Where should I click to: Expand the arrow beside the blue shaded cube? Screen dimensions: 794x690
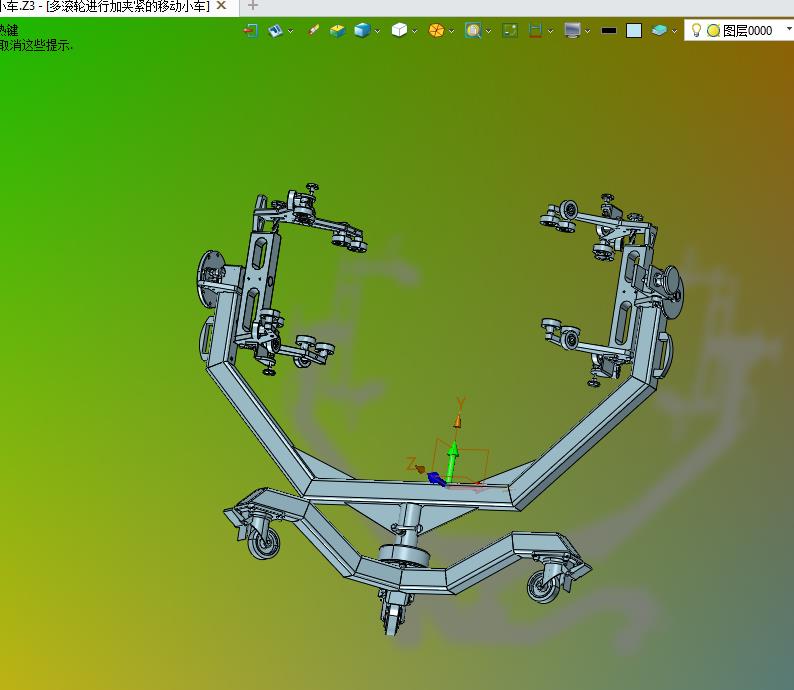coord(378,31)
